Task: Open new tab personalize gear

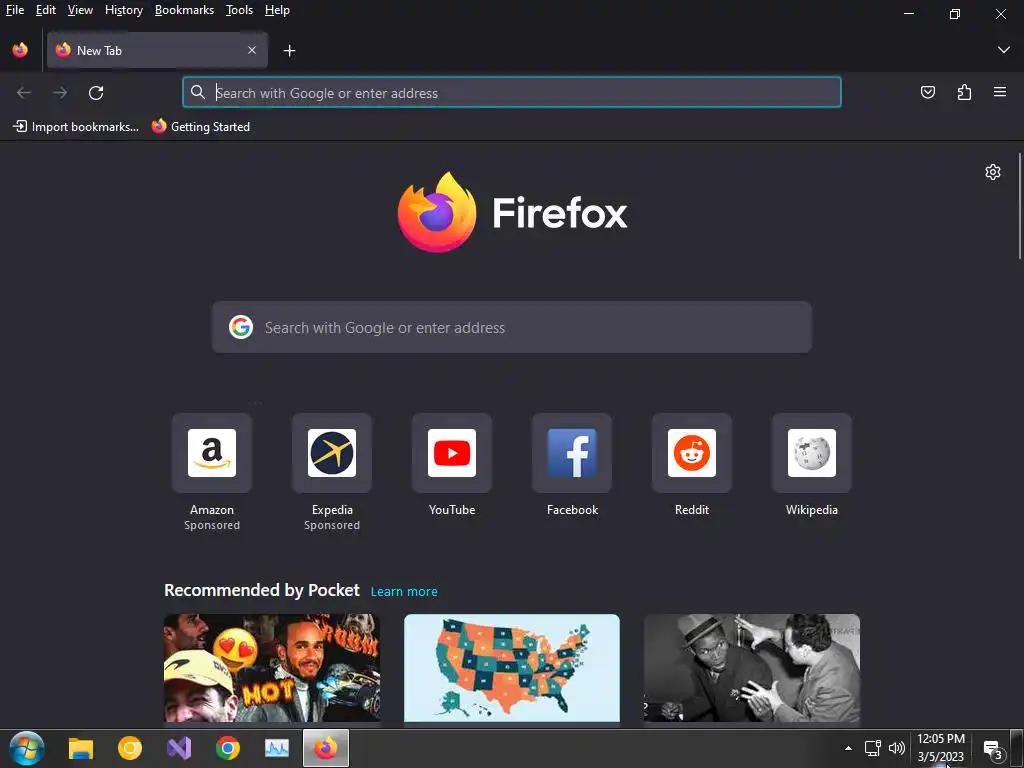Action: [x=993, y=172]
